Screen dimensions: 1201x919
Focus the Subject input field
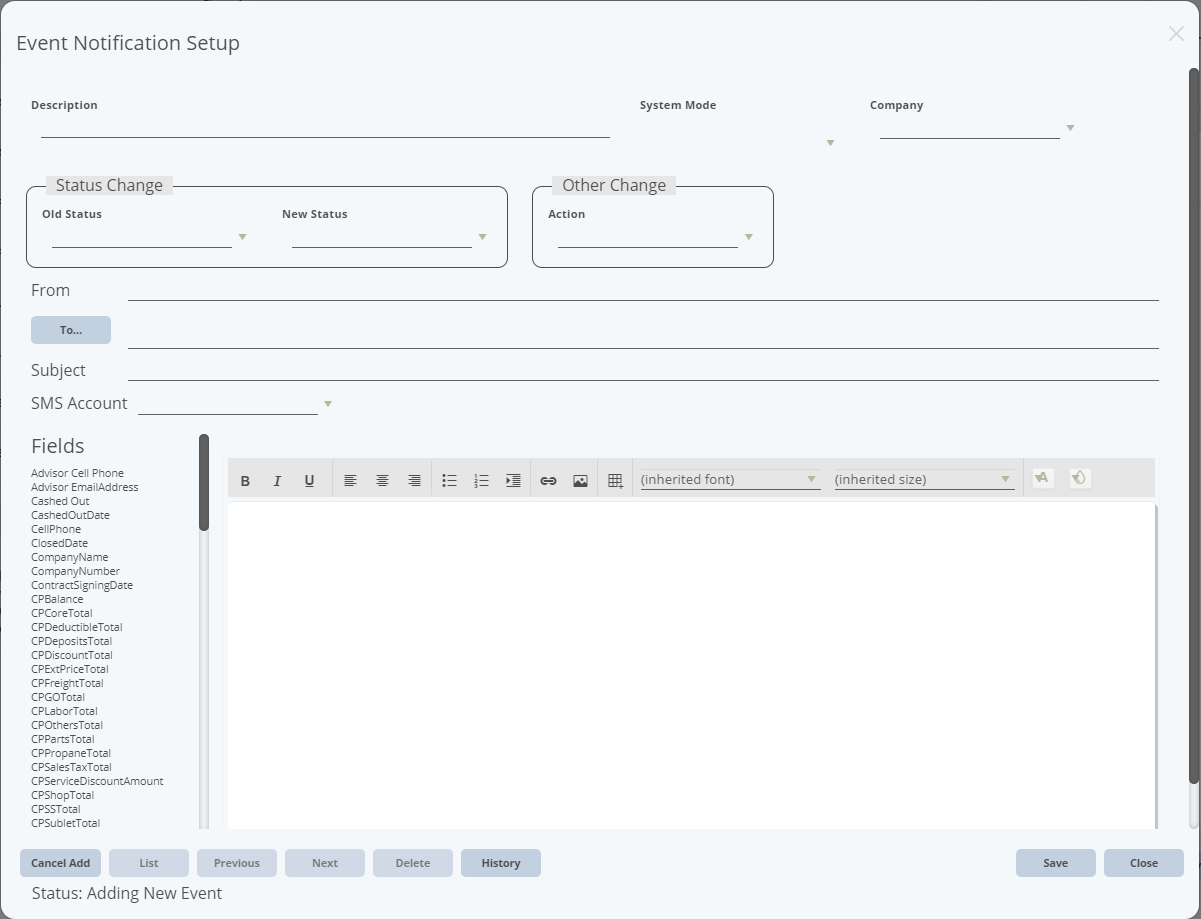coord(643,369)
